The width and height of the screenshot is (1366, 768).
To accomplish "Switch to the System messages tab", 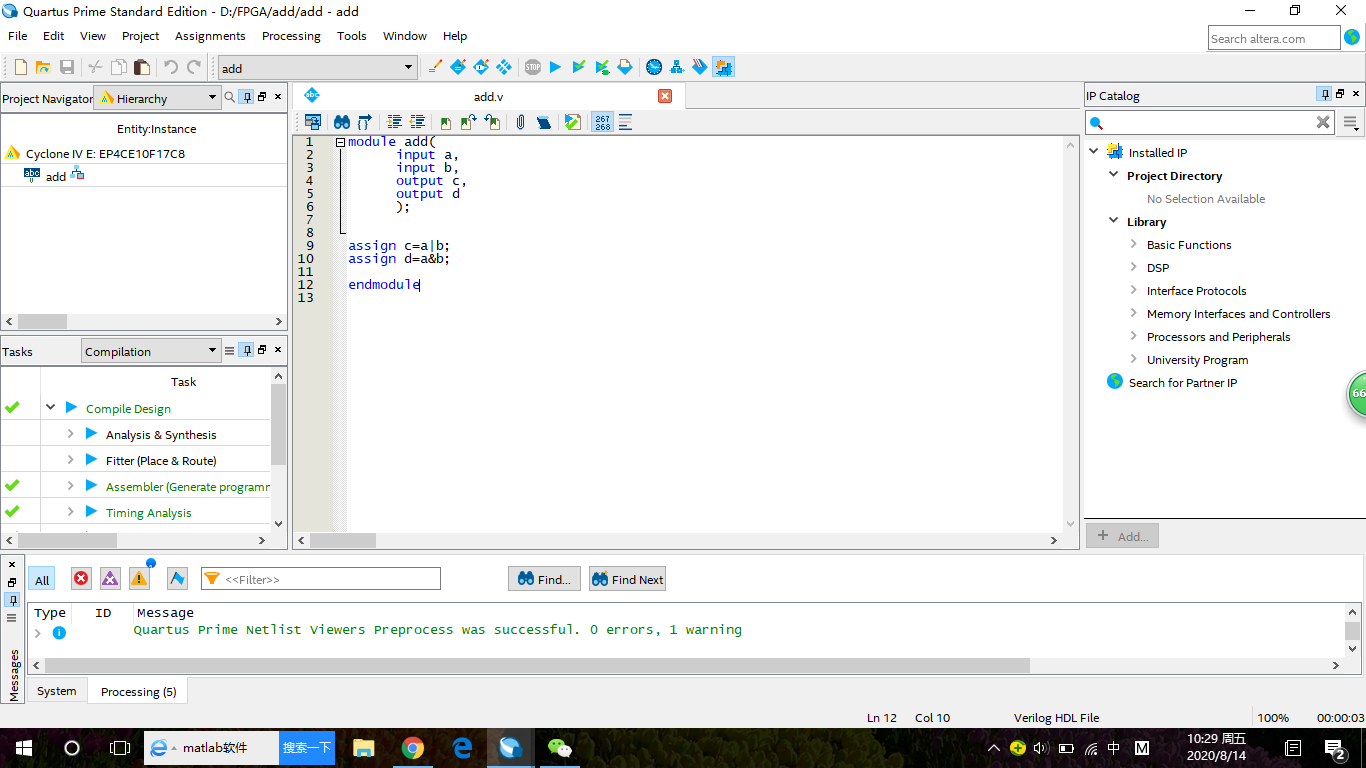I will (x=56, y=690).
